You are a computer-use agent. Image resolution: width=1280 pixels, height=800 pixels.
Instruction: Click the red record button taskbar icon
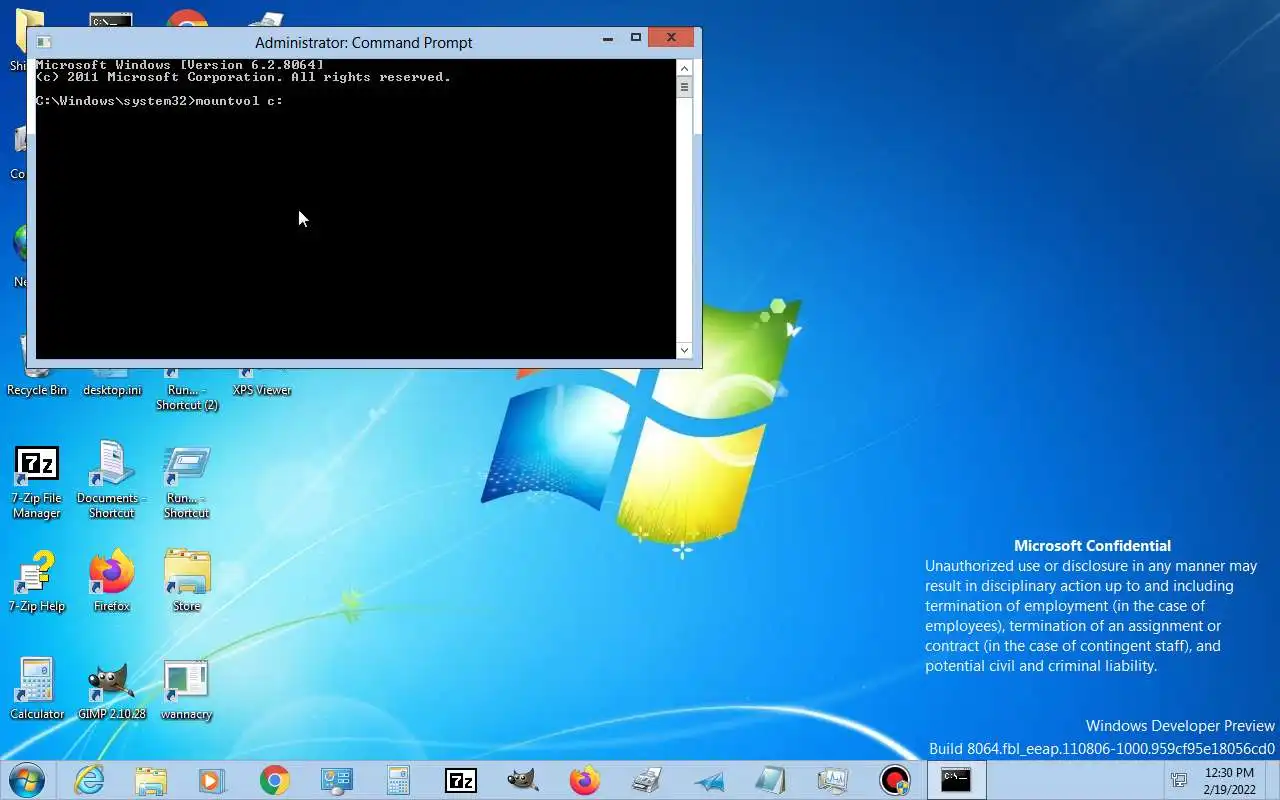(x=894, y=780)
